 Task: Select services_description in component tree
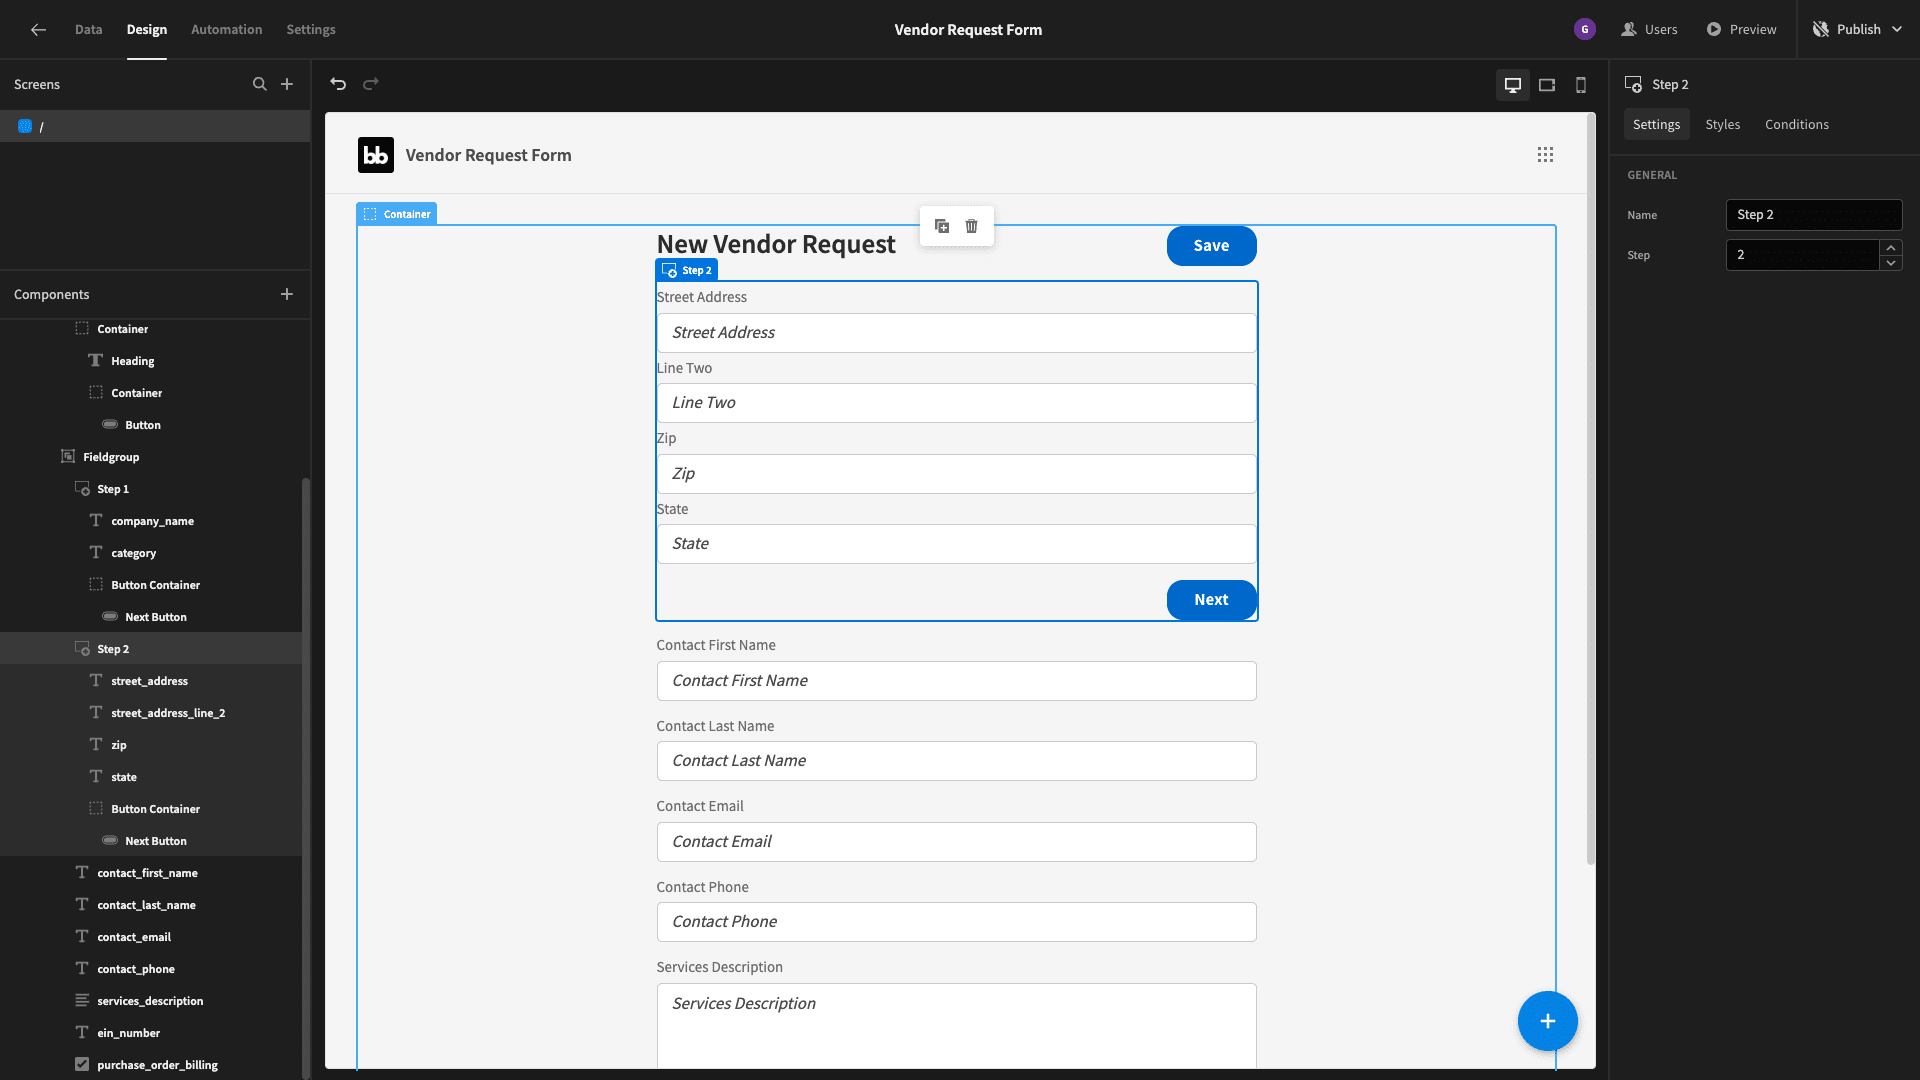tap(151, 1001)
